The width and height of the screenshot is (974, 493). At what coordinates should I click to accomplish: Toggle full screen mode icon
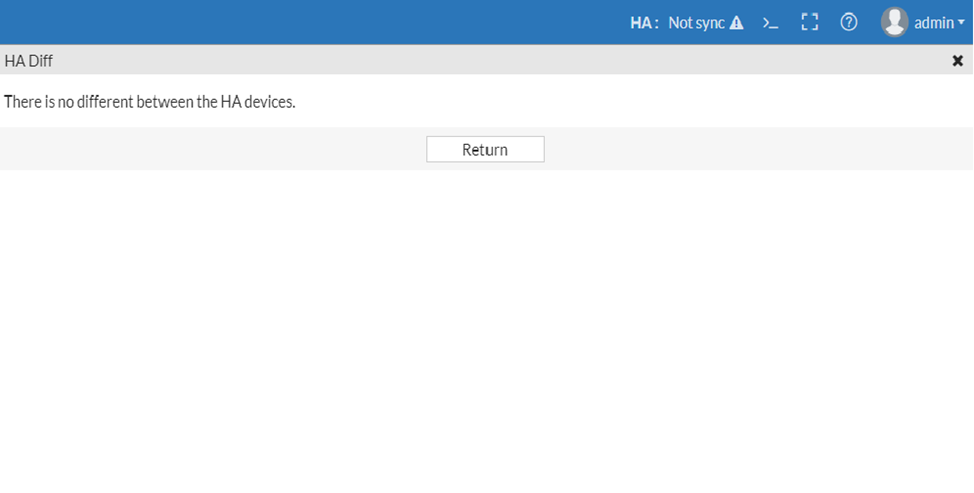pos(809,23)
